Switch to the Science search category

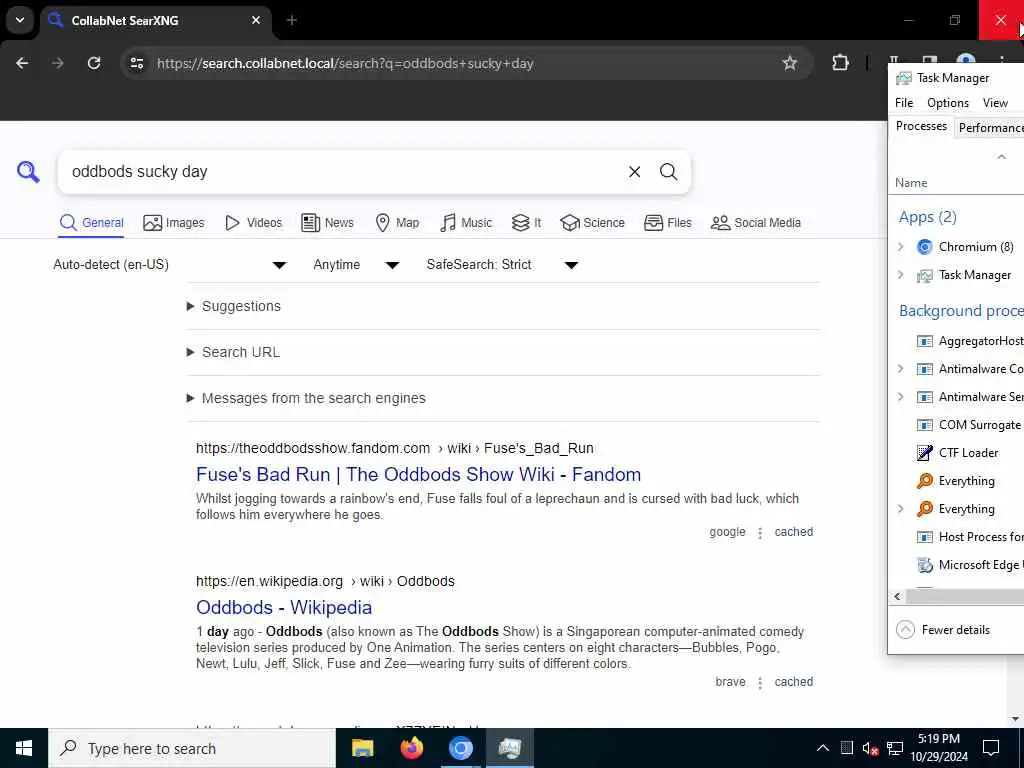(x=592, y=223)
